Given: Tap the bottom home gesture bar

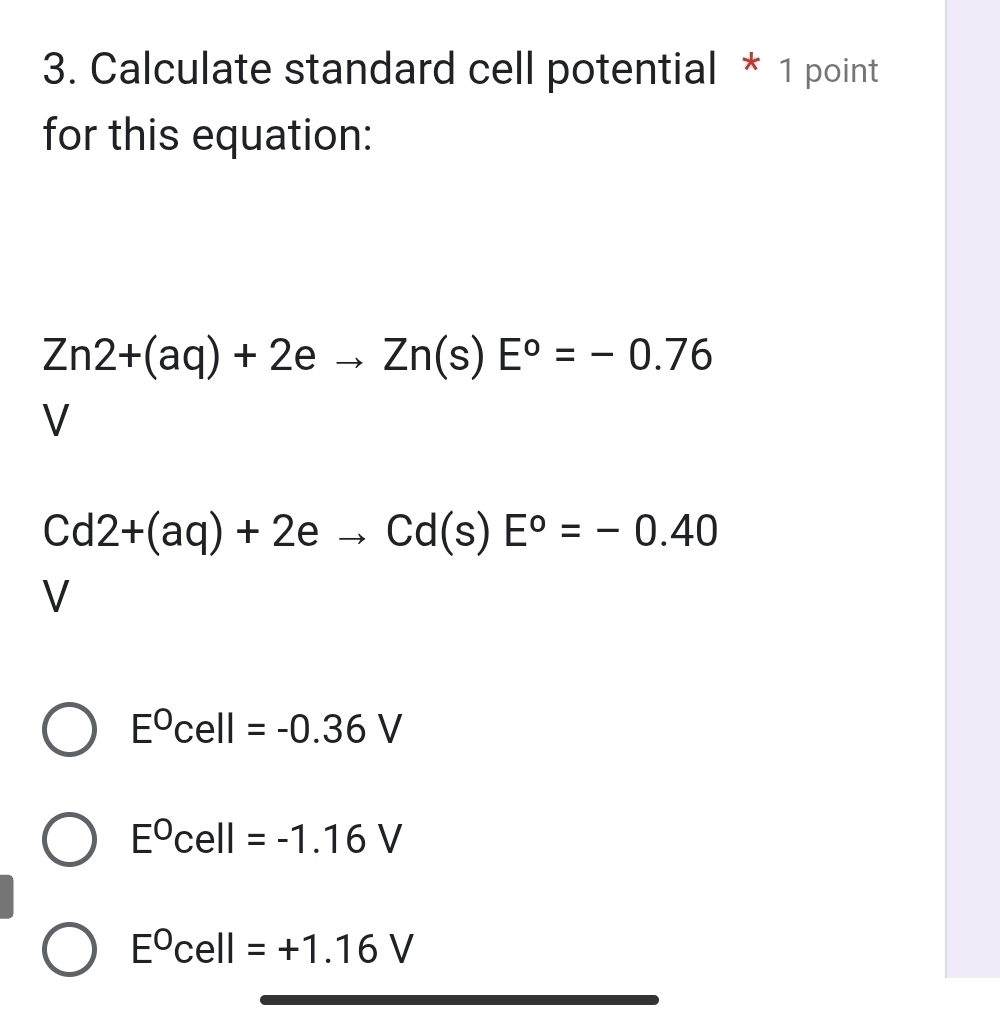Looking at the screenshot, I should pyautogui.click(x=459, y=999).
